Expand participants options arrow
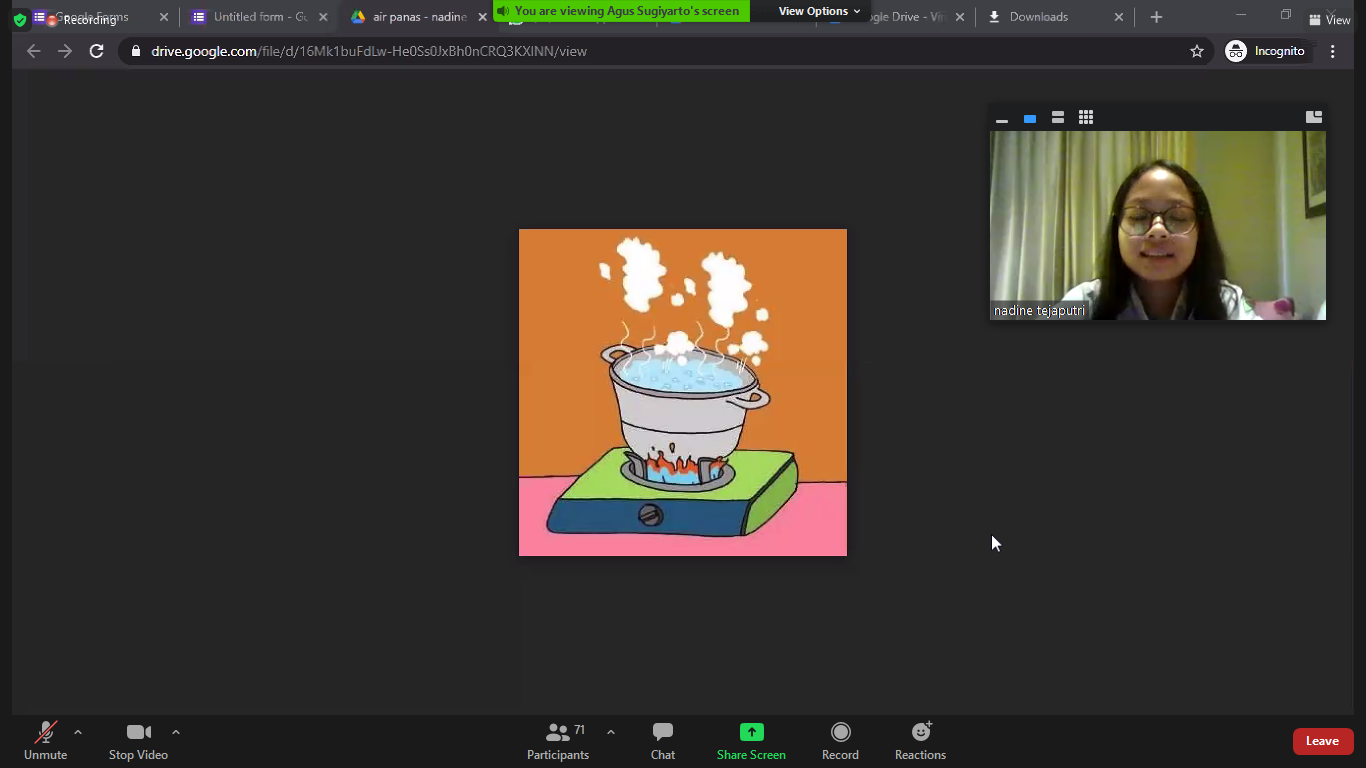Image resolution: width=1366 pixels, height=768 pixels. [x=611, y=732]
